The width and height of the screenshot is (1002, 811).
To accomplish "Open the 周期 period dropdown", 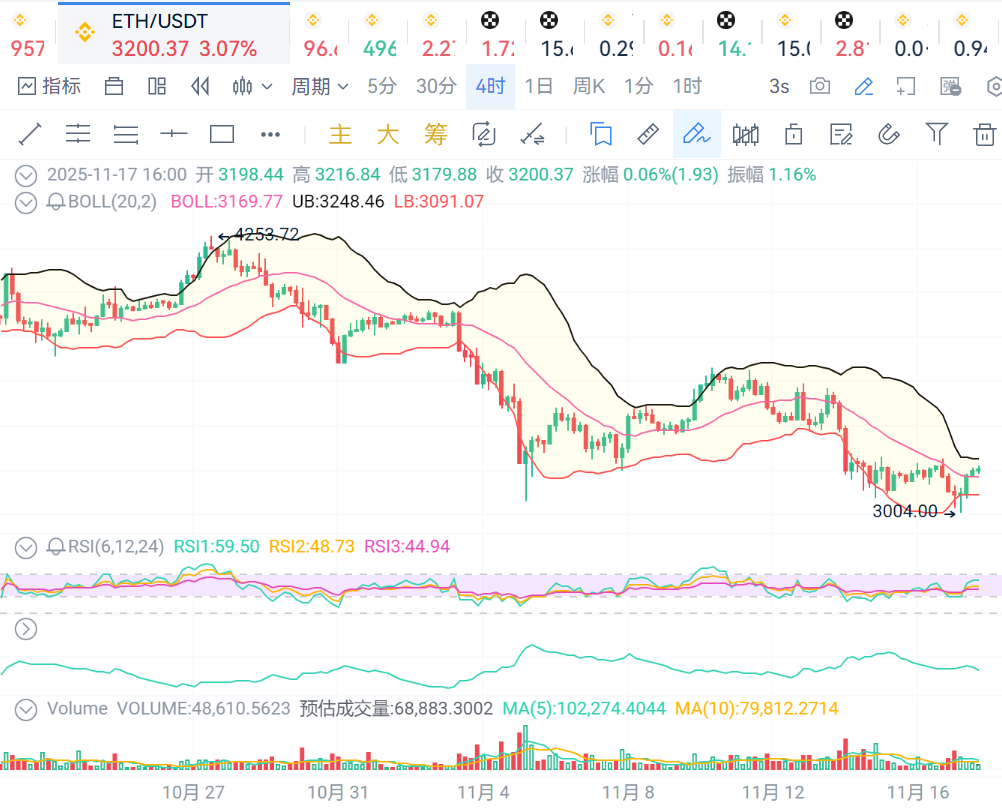I will click(319, 86).
